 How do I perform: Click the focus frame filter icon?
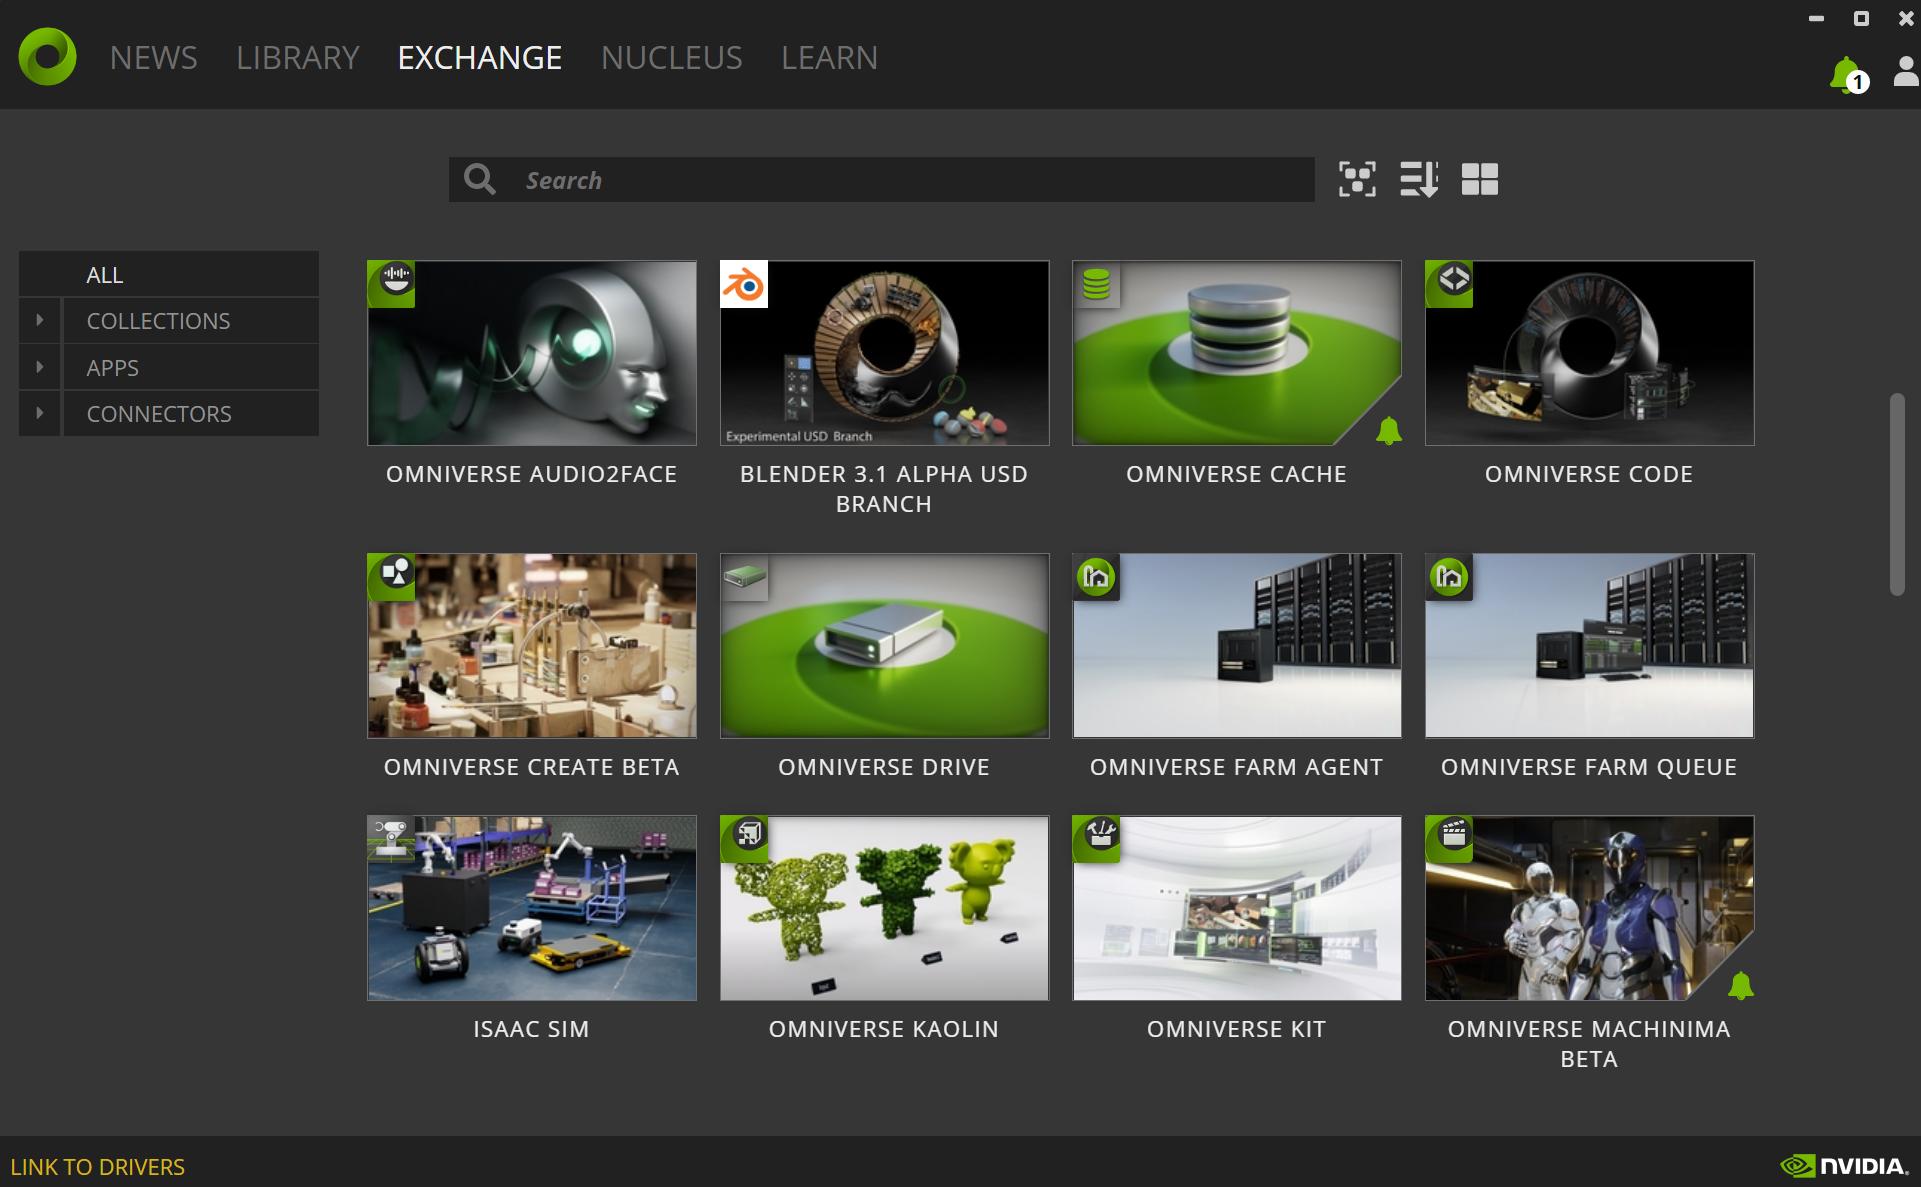coord(1357,180)
